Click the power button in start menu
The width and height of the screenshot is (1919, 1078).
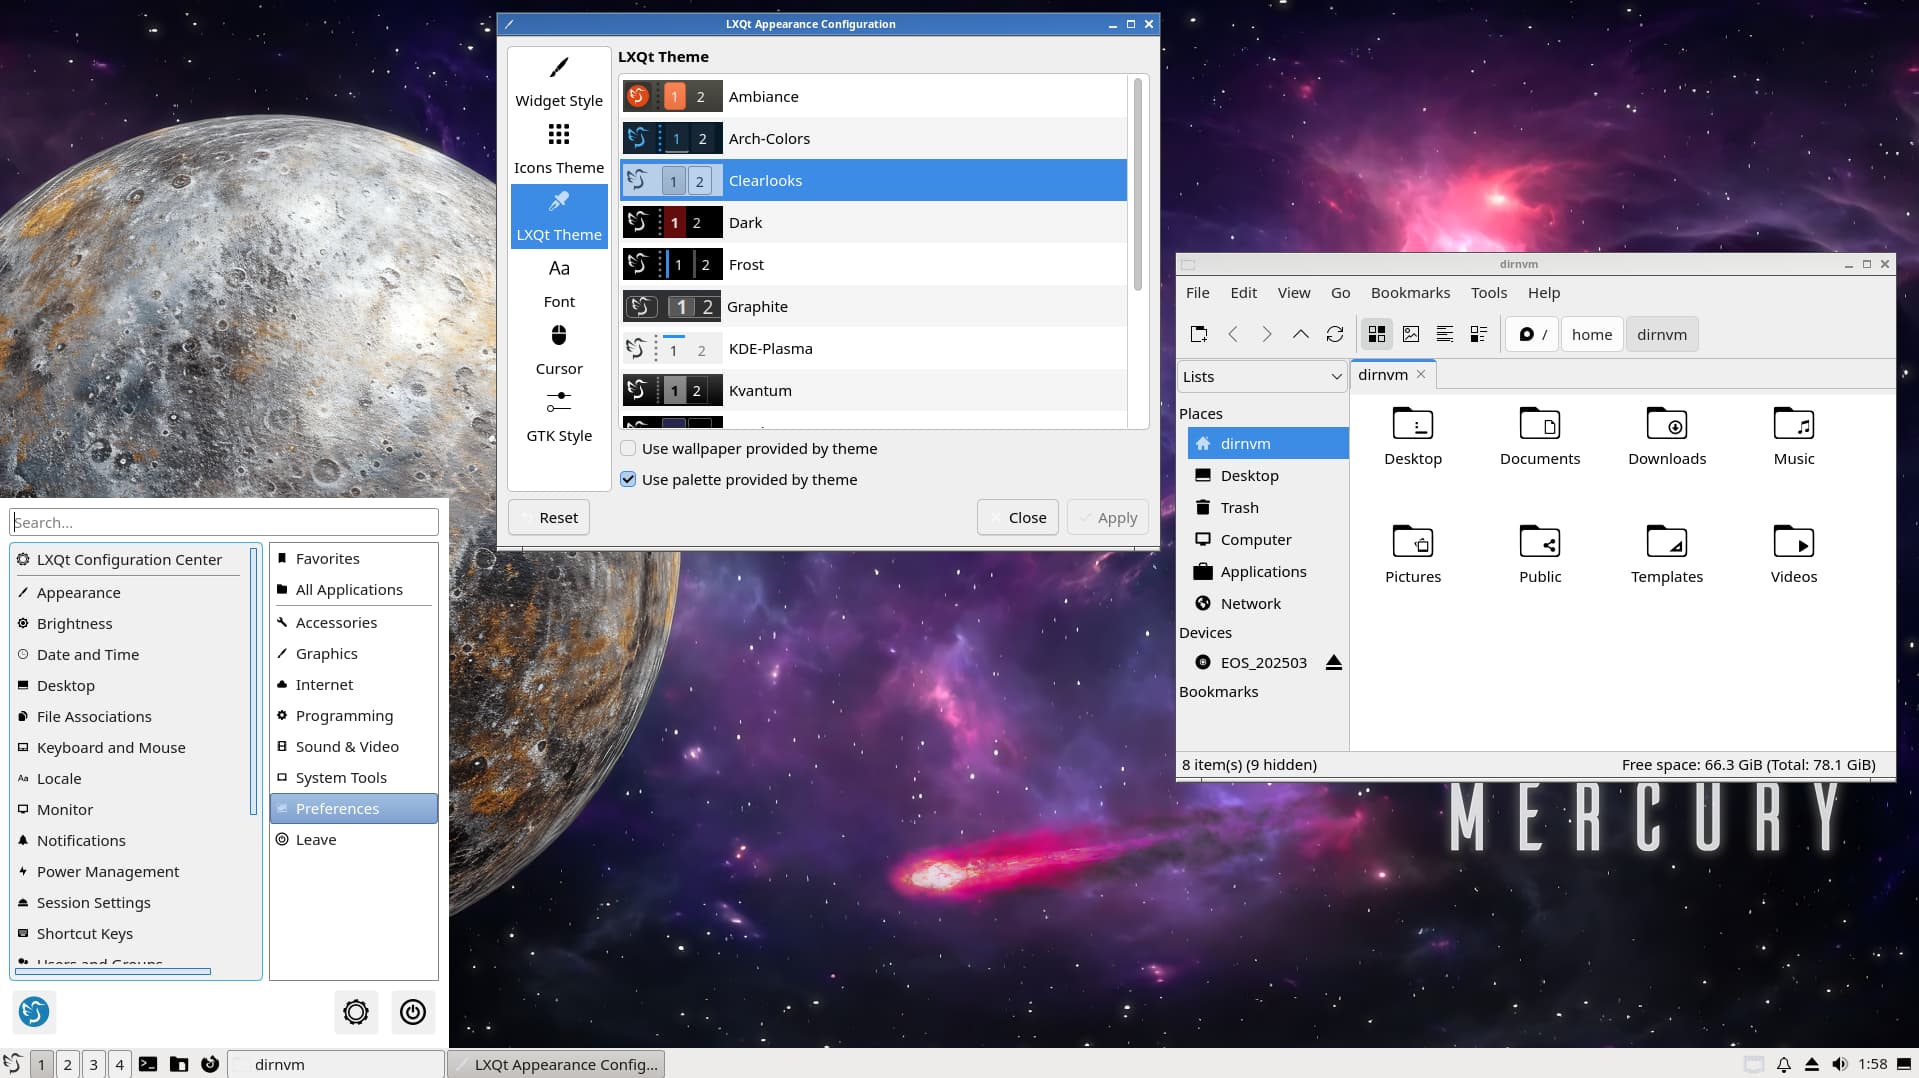tap(413, 1012)
